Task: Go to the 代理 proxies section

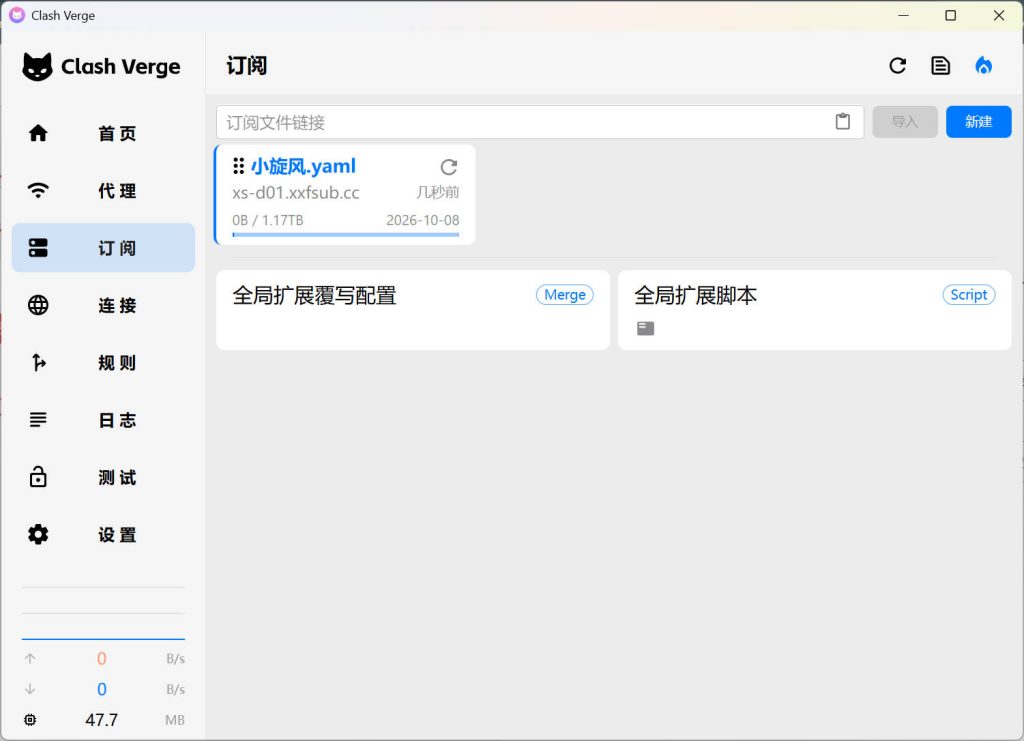Action: pyautogui.click(x=103, y=191)
